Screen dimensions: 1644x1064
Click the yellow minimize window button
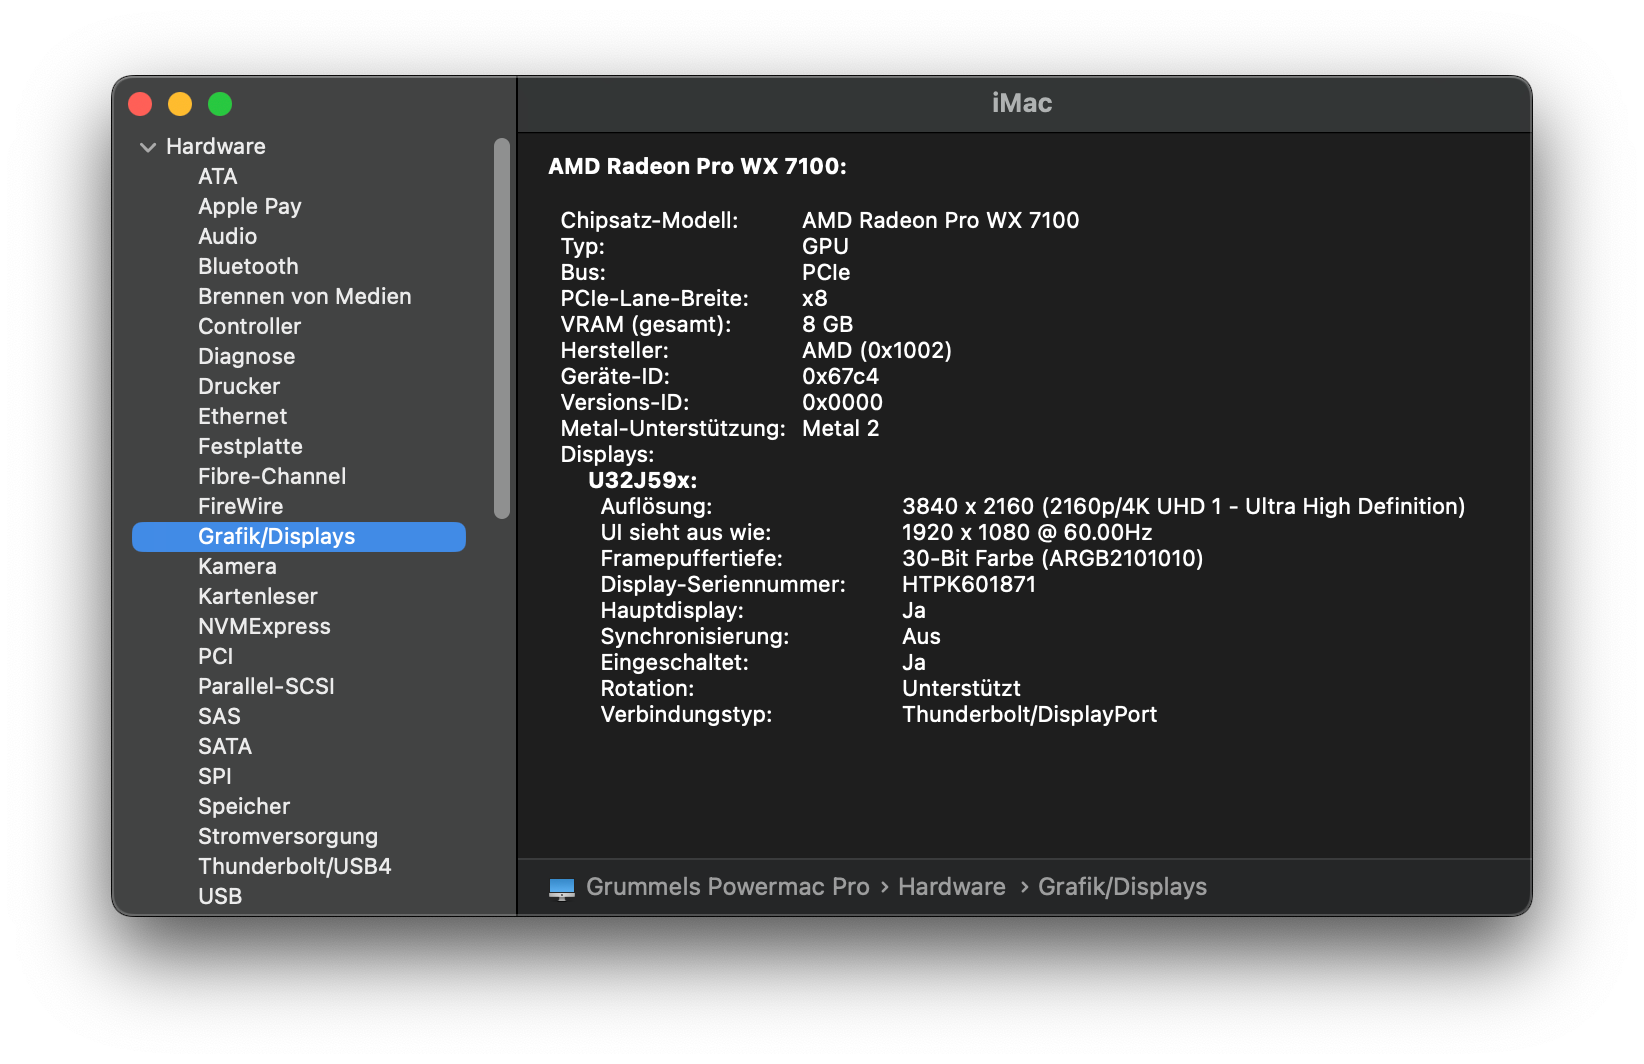click(x=180, y=104)
